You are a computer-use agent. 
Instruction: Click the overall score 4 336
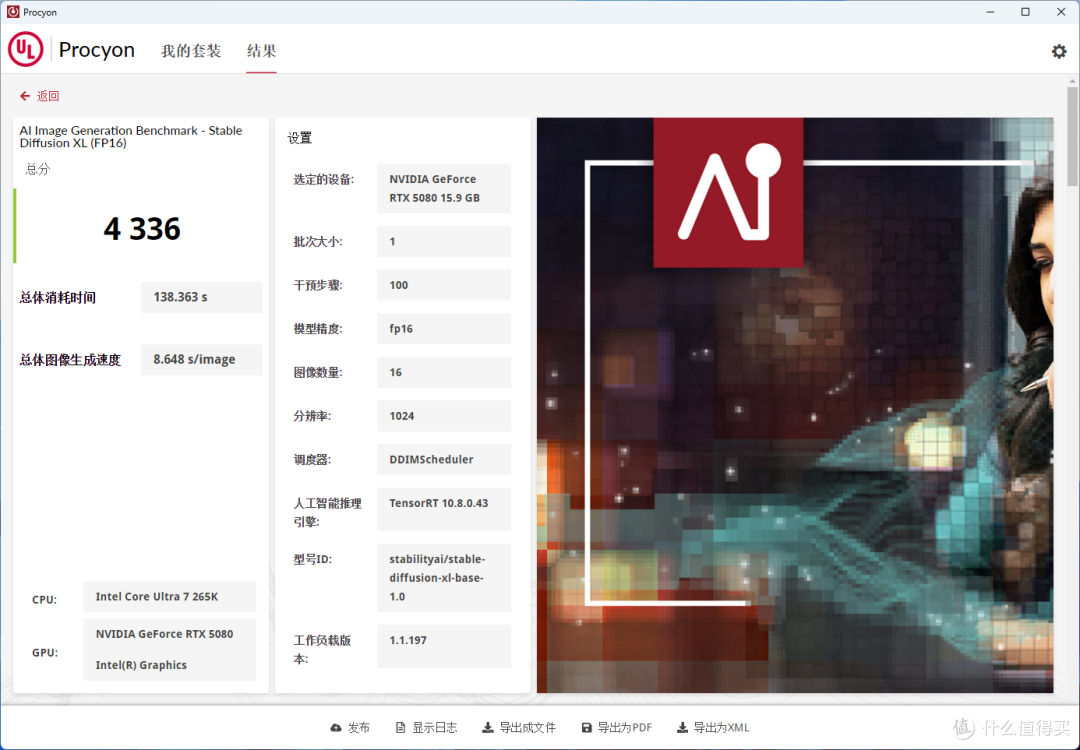click(142, 229)
